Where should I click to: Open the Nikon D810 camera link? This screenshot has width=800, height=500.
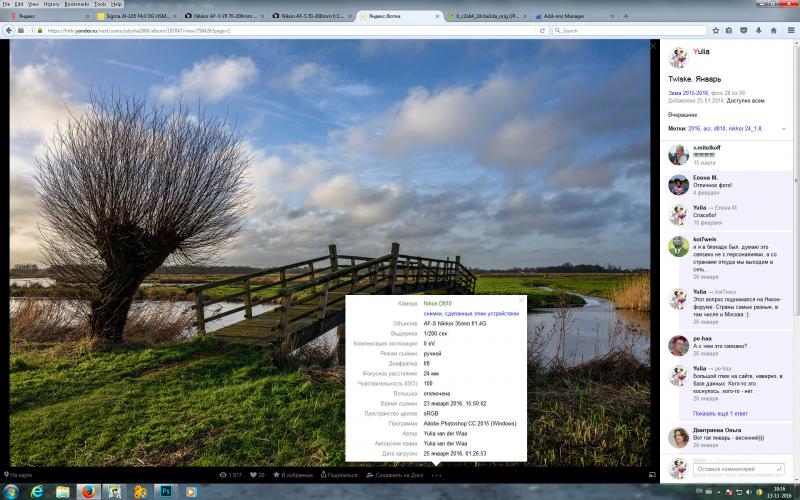[437, 304]
